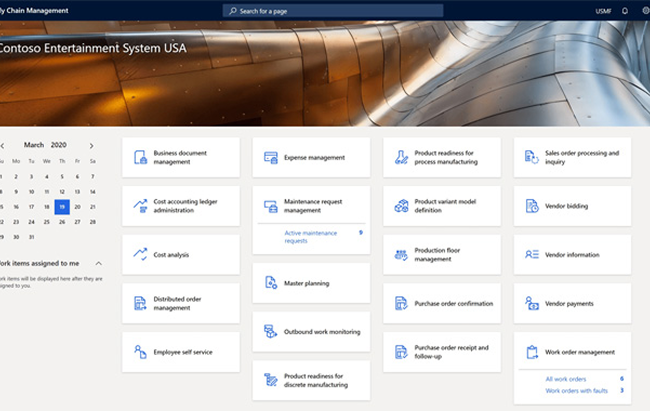The width and height of the screenshot is (650, 411).
Task: Open Work orders with faults link
Action: tap(576, 391)
